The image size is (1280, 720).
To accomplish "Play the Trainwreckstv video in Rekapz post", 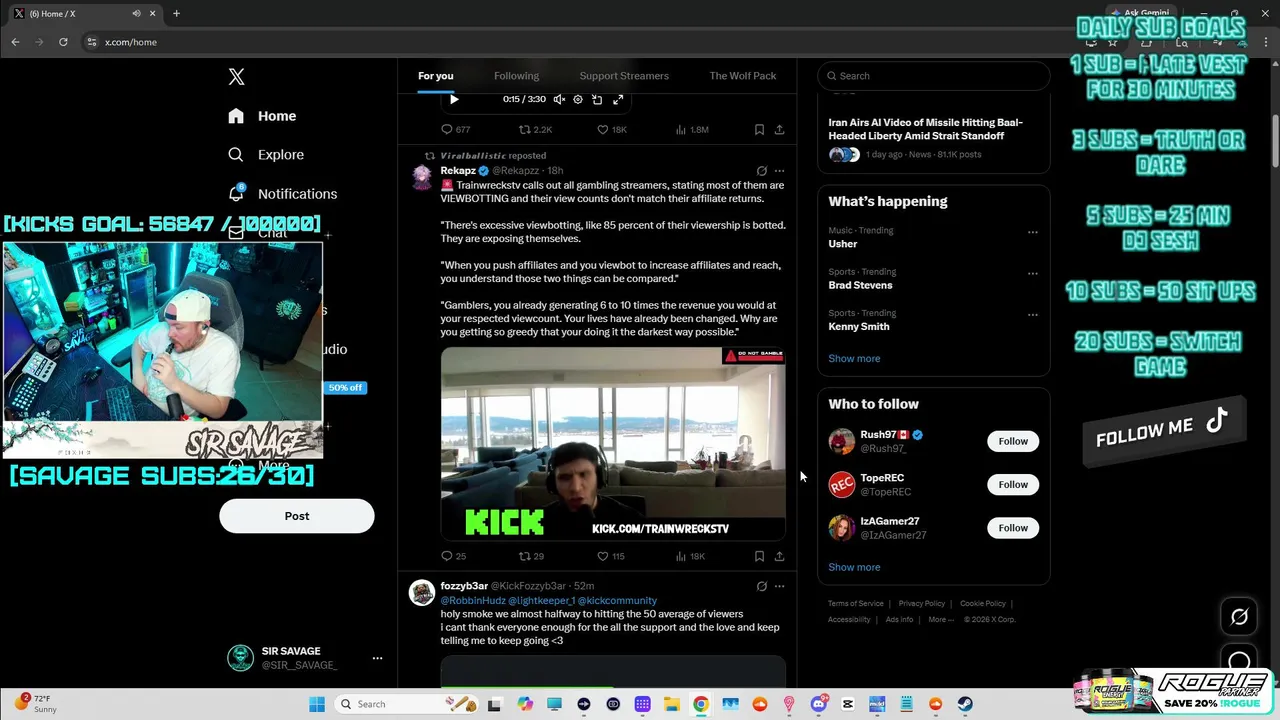I will tap(613, 444).
